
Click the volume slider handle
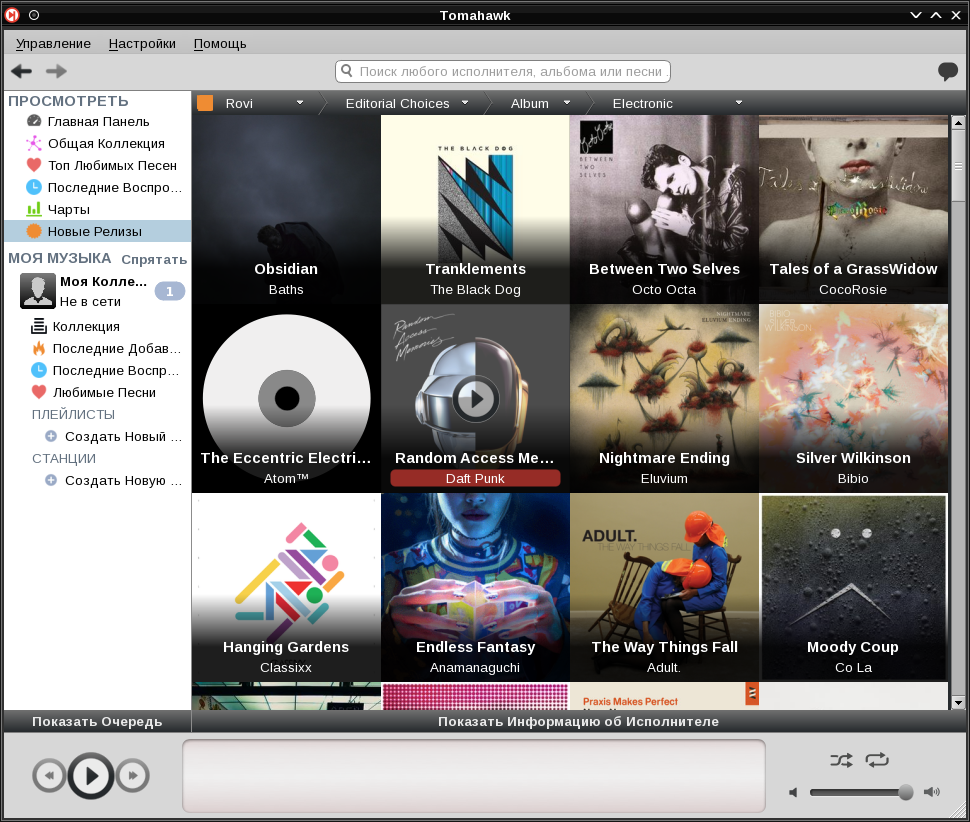[905, 792]
